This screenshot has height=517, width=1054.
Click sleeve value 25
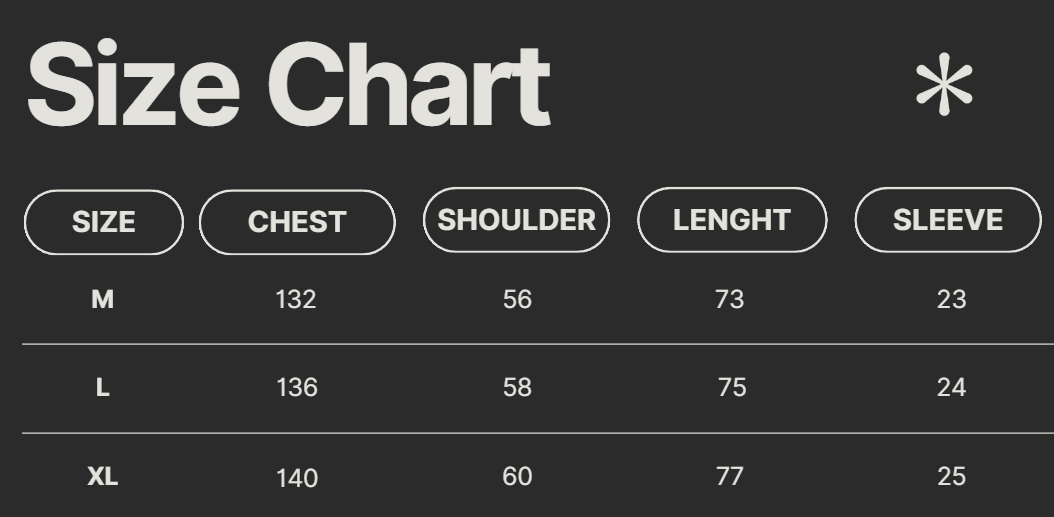952,477
